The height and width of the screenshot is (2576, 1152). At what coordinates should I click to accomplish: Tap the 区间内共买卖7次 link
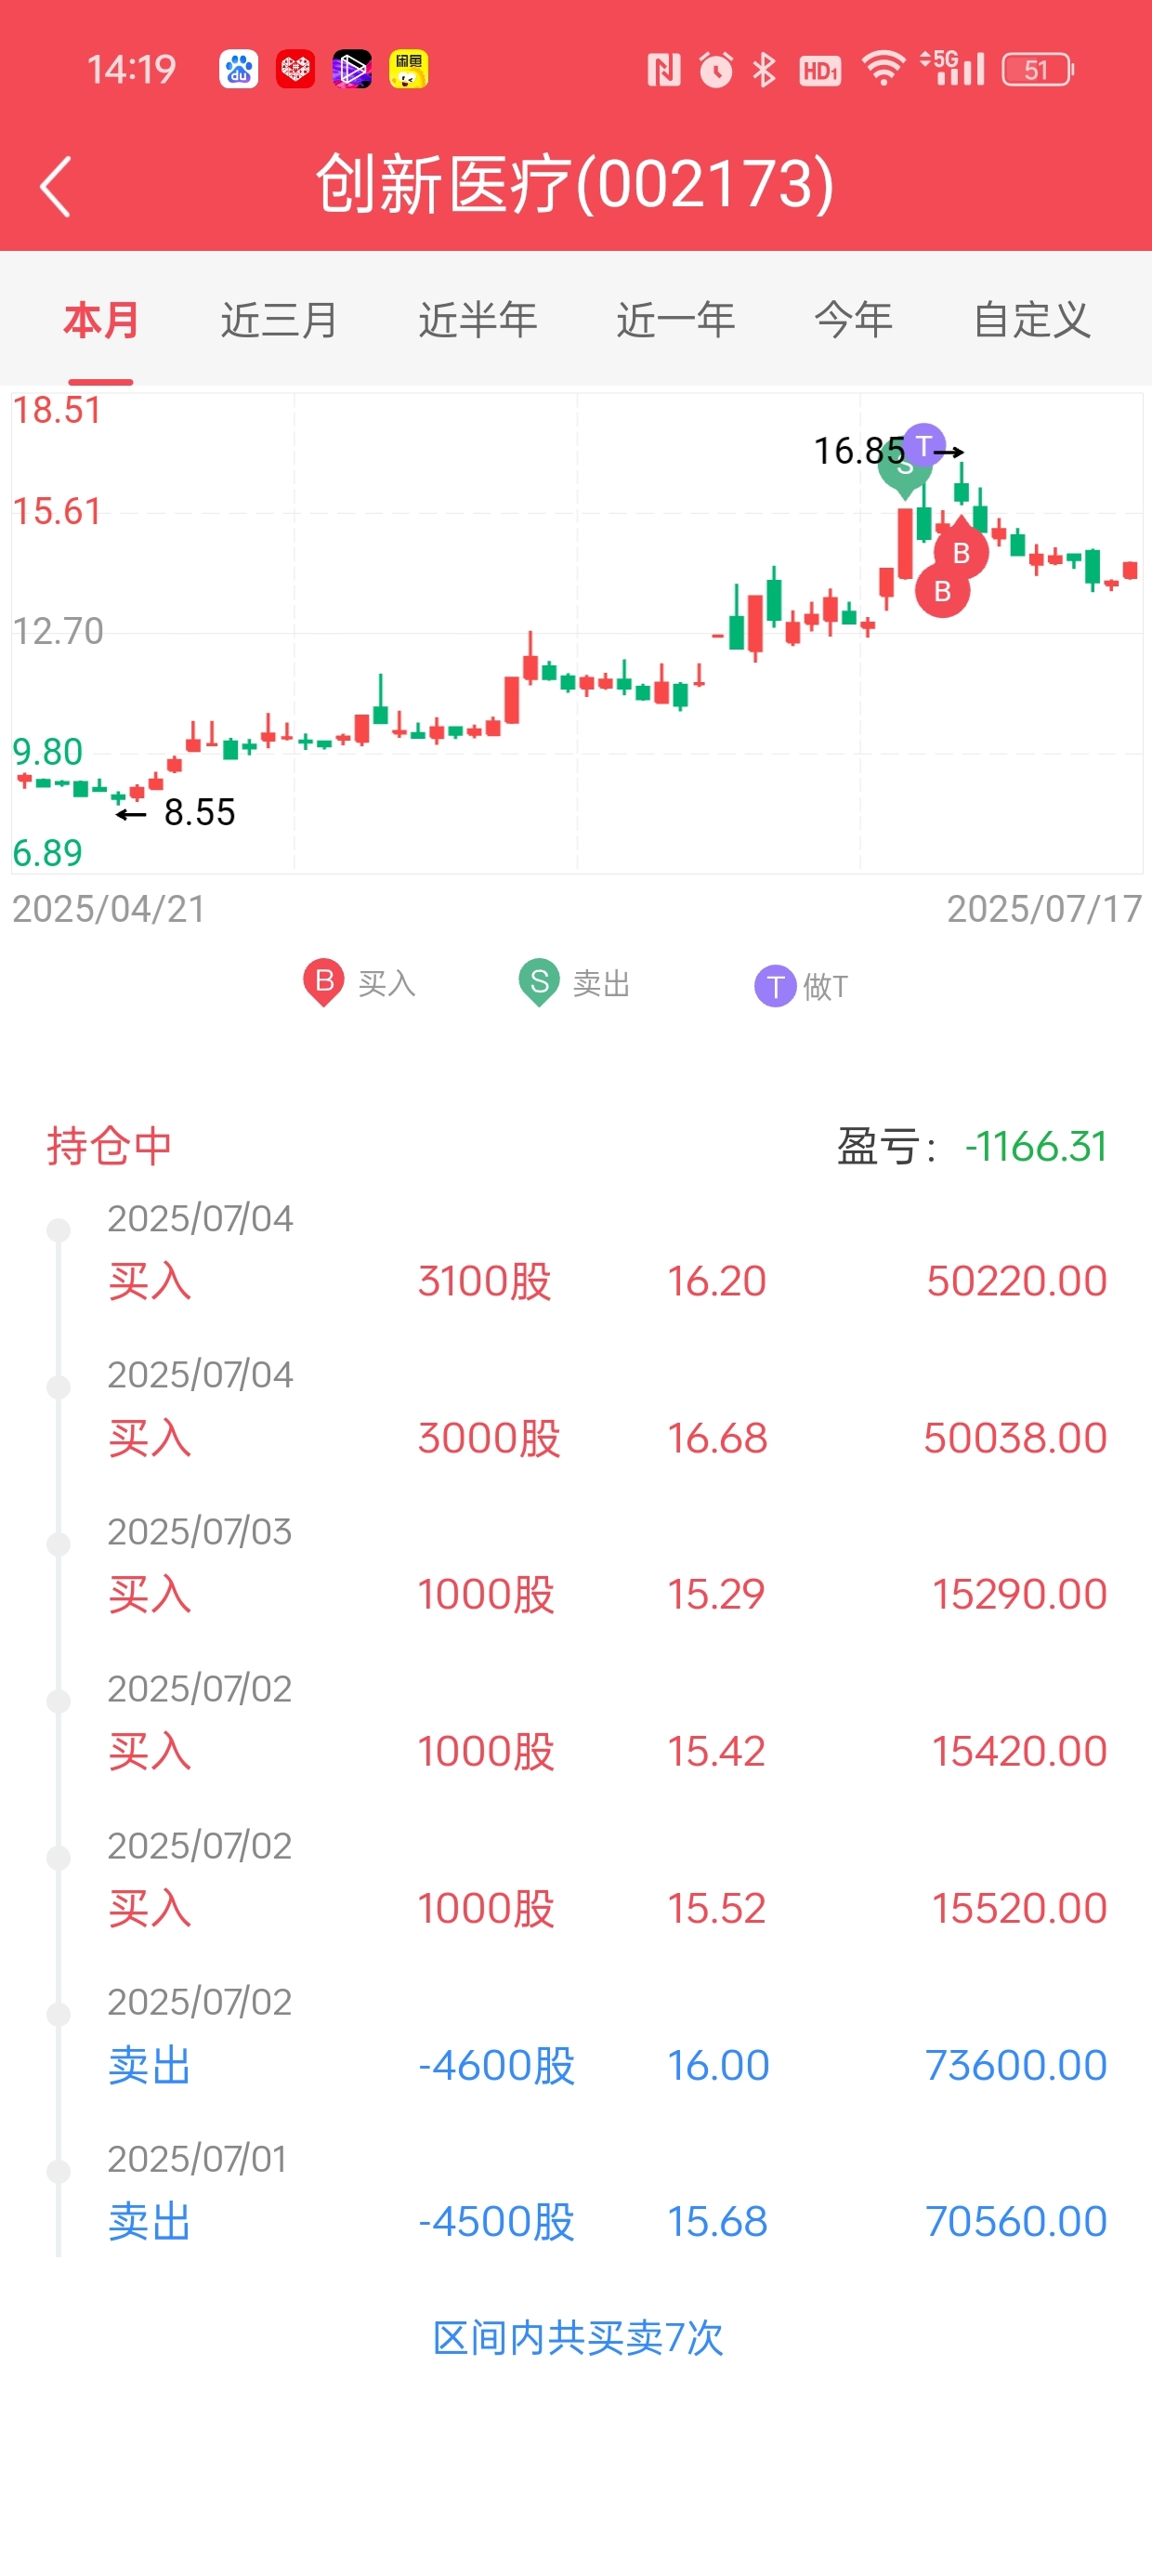point(577,2338)
